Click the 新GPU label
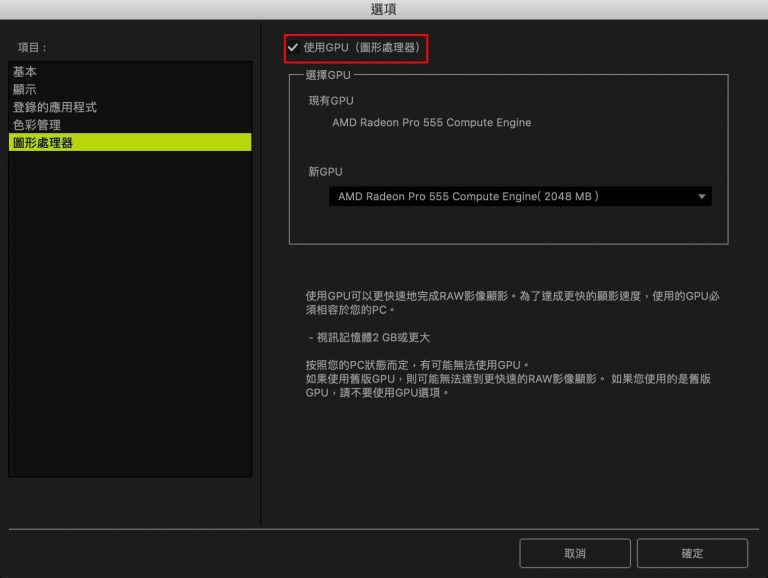 (324, 172)
